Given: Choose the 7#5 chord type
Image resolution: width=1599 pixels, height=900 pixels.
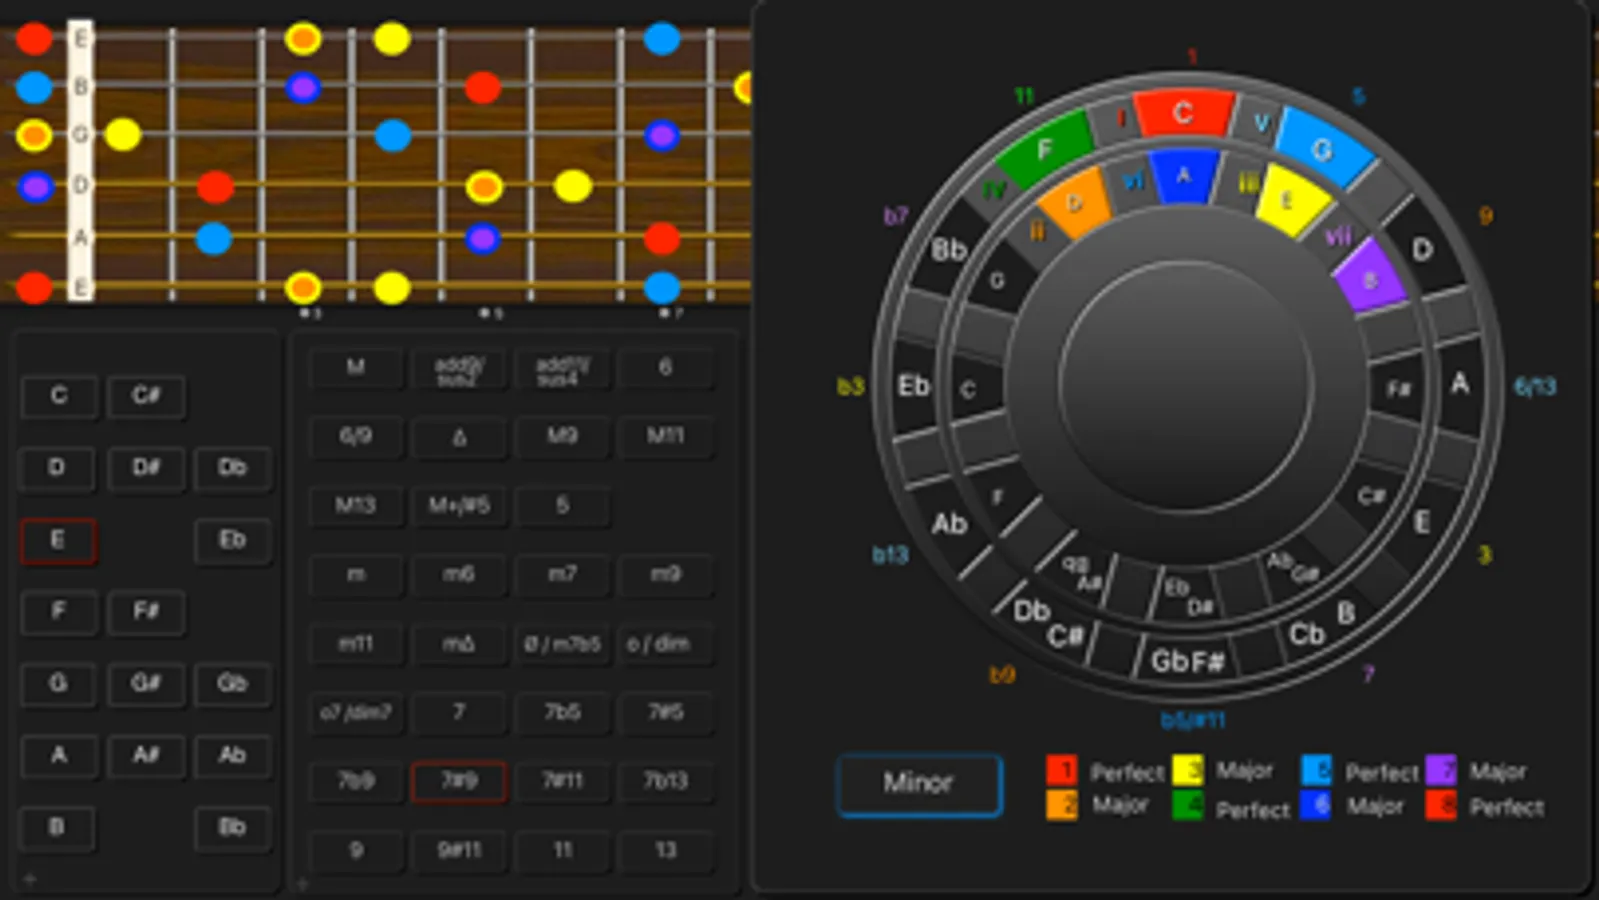Looking at the screenshot, I should pyautogui.click(x=665, y=713).
